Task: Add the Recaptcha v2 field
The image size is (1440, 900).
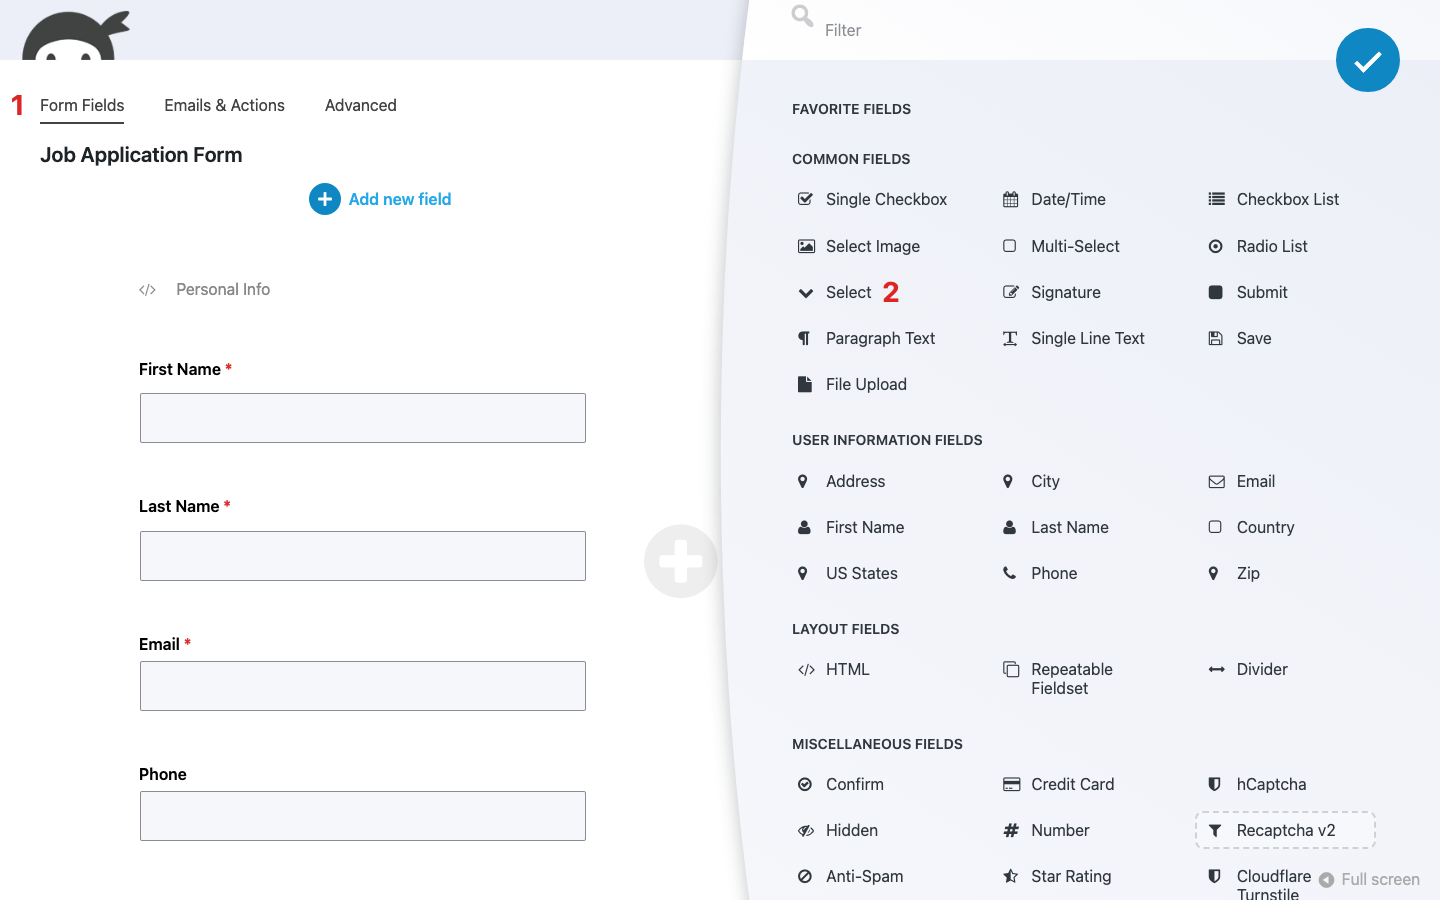Action: [1285, 830]
